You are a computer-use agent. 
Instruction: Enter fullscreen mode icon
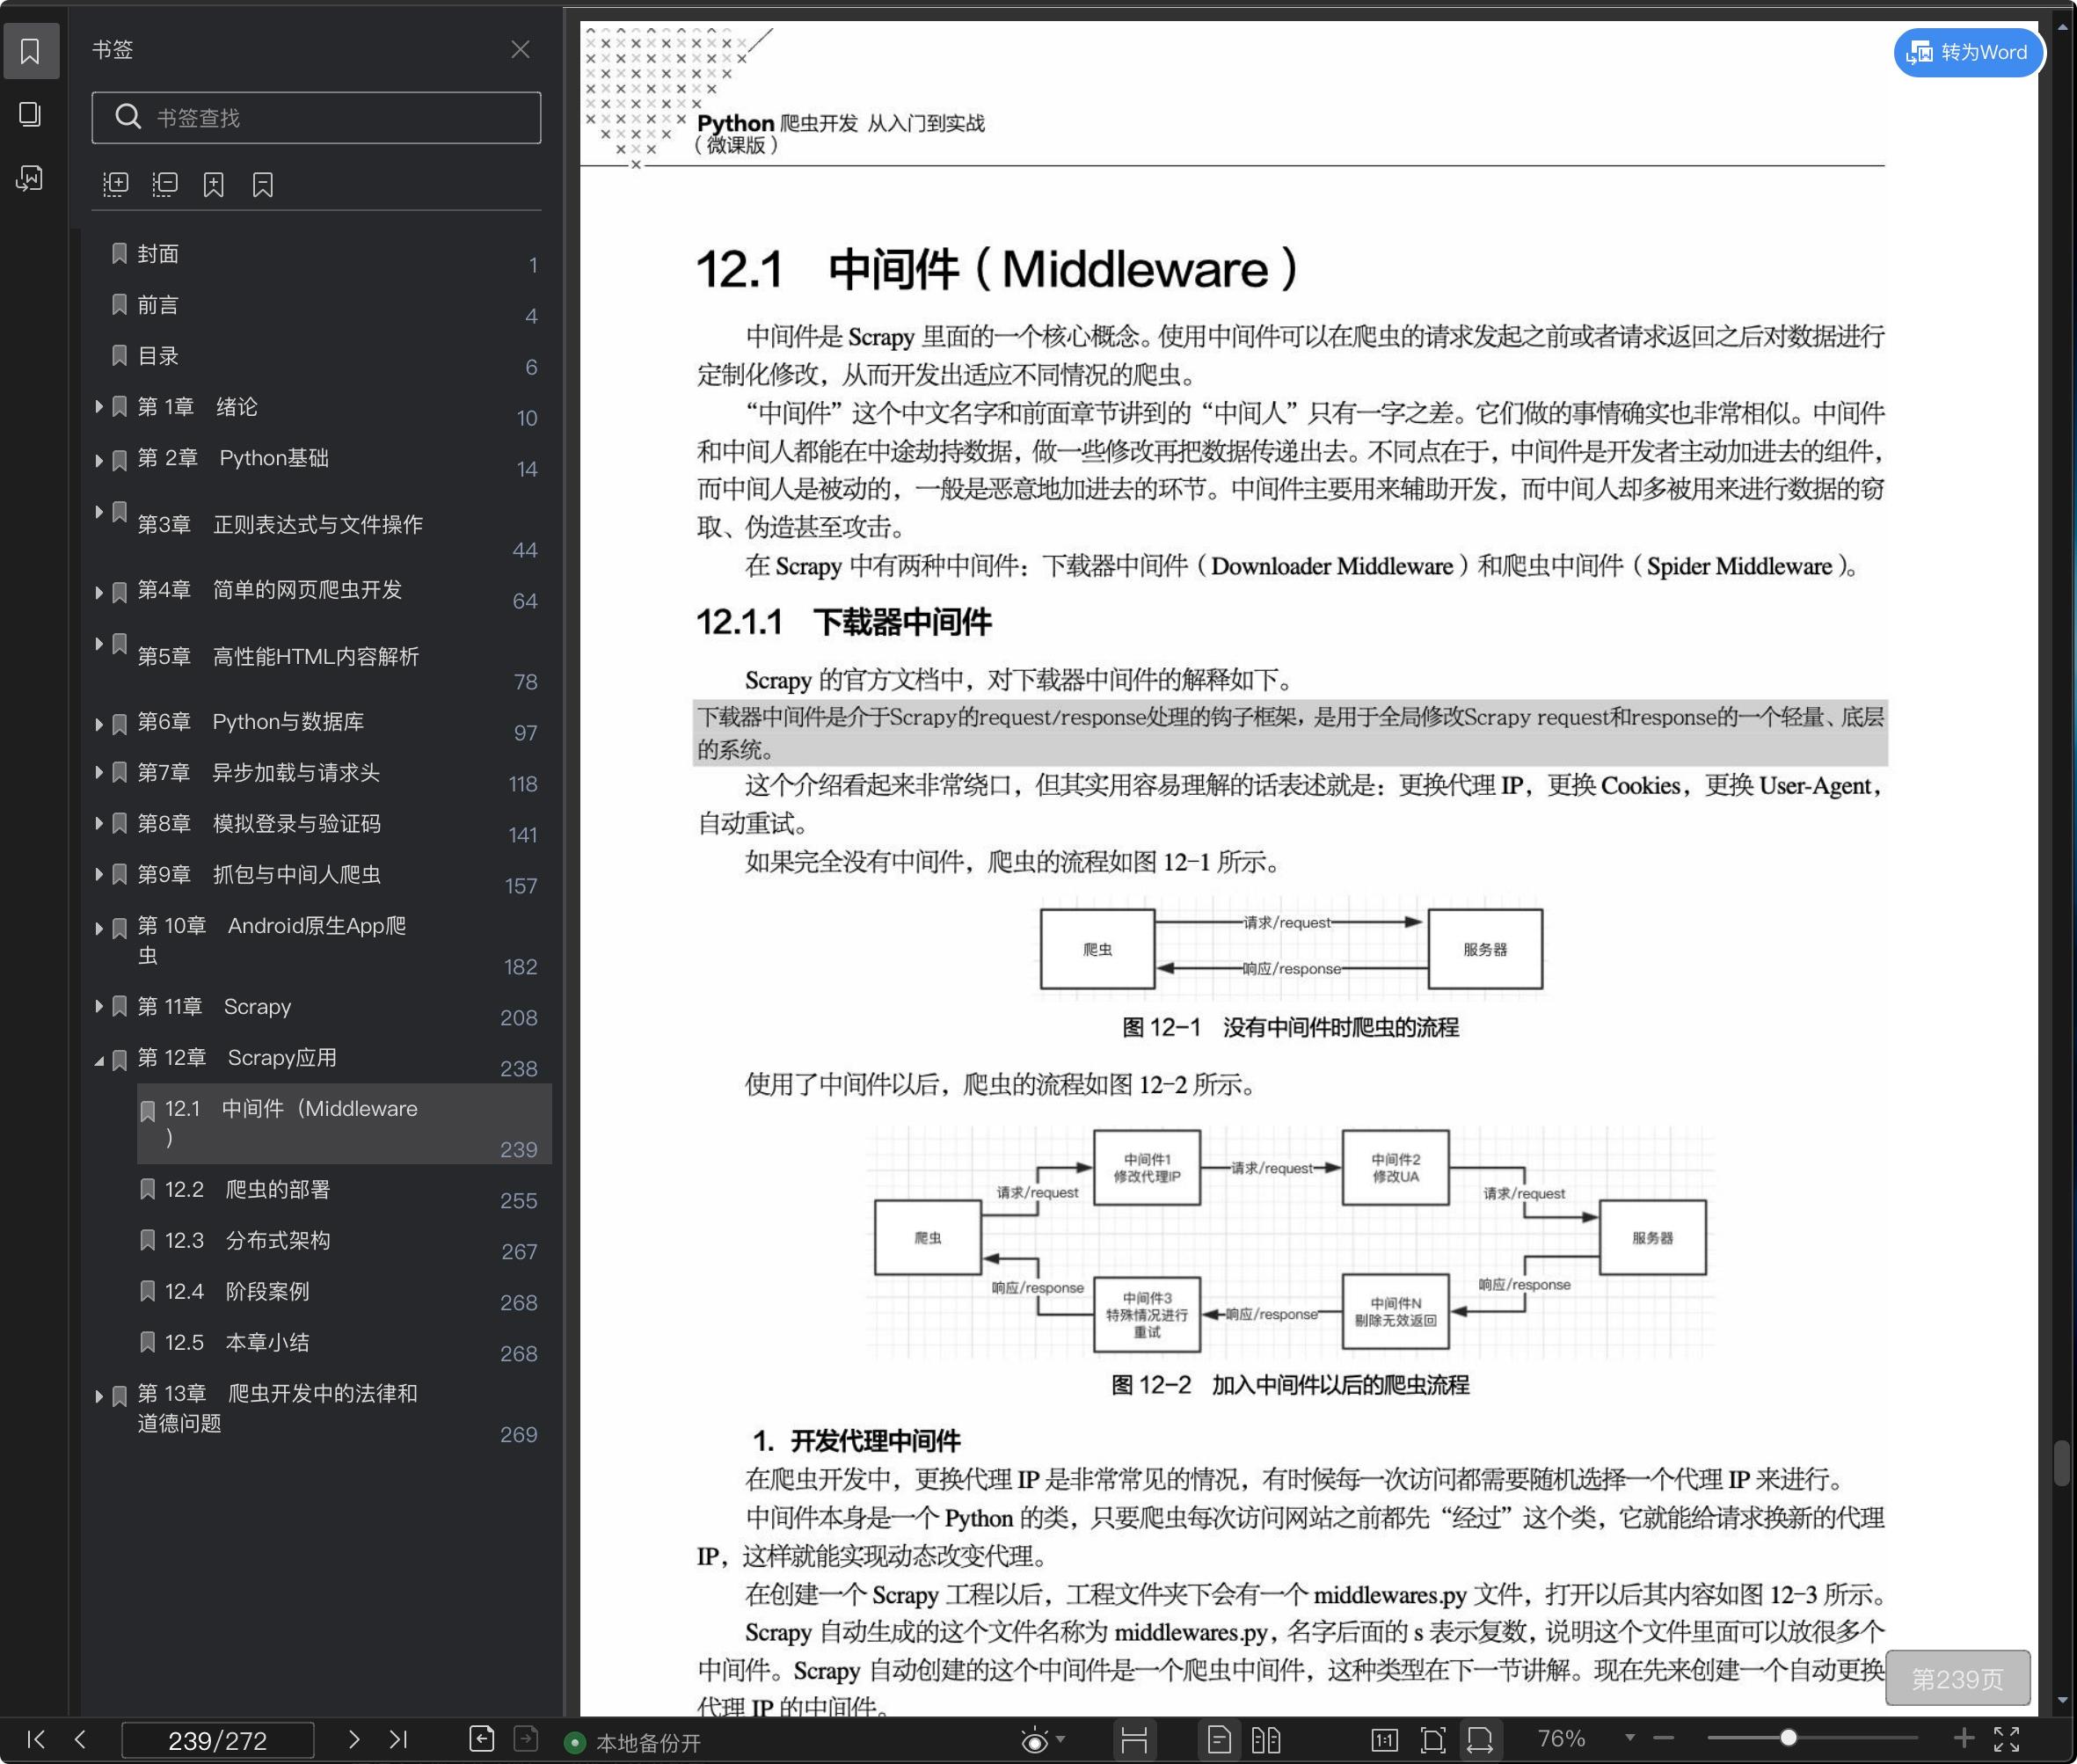(x=2007, y=1740)
